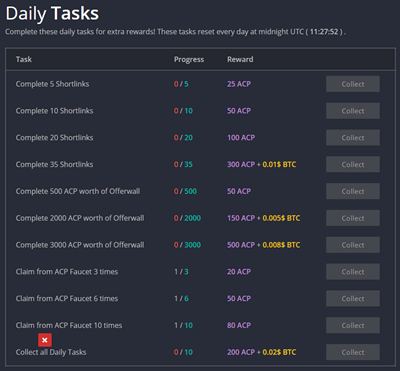Click the 500 ACP reward value
The height and width of the screenshot is (371, 400).
241,245
